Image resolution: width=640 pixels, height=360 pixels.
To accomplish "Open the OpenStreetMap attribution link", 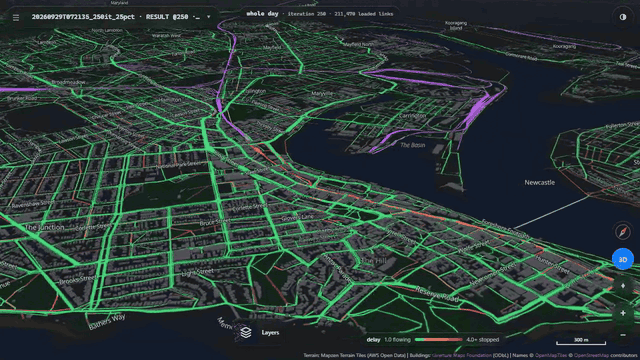I will 591,356.
